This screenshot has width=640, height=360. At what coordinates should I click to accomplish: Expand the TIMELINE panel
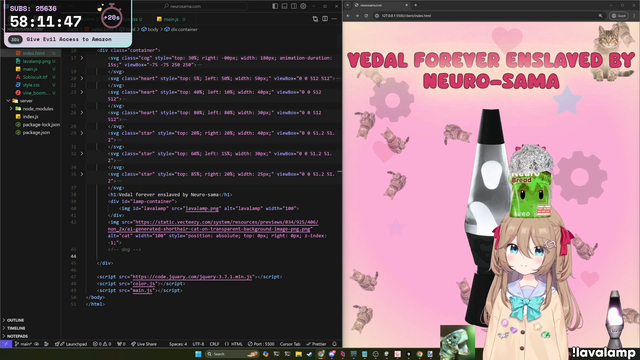pos(16,328)
